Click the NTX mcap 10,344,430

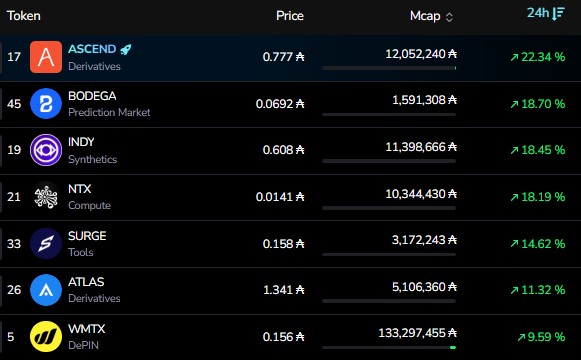click(x=421, y=194)
